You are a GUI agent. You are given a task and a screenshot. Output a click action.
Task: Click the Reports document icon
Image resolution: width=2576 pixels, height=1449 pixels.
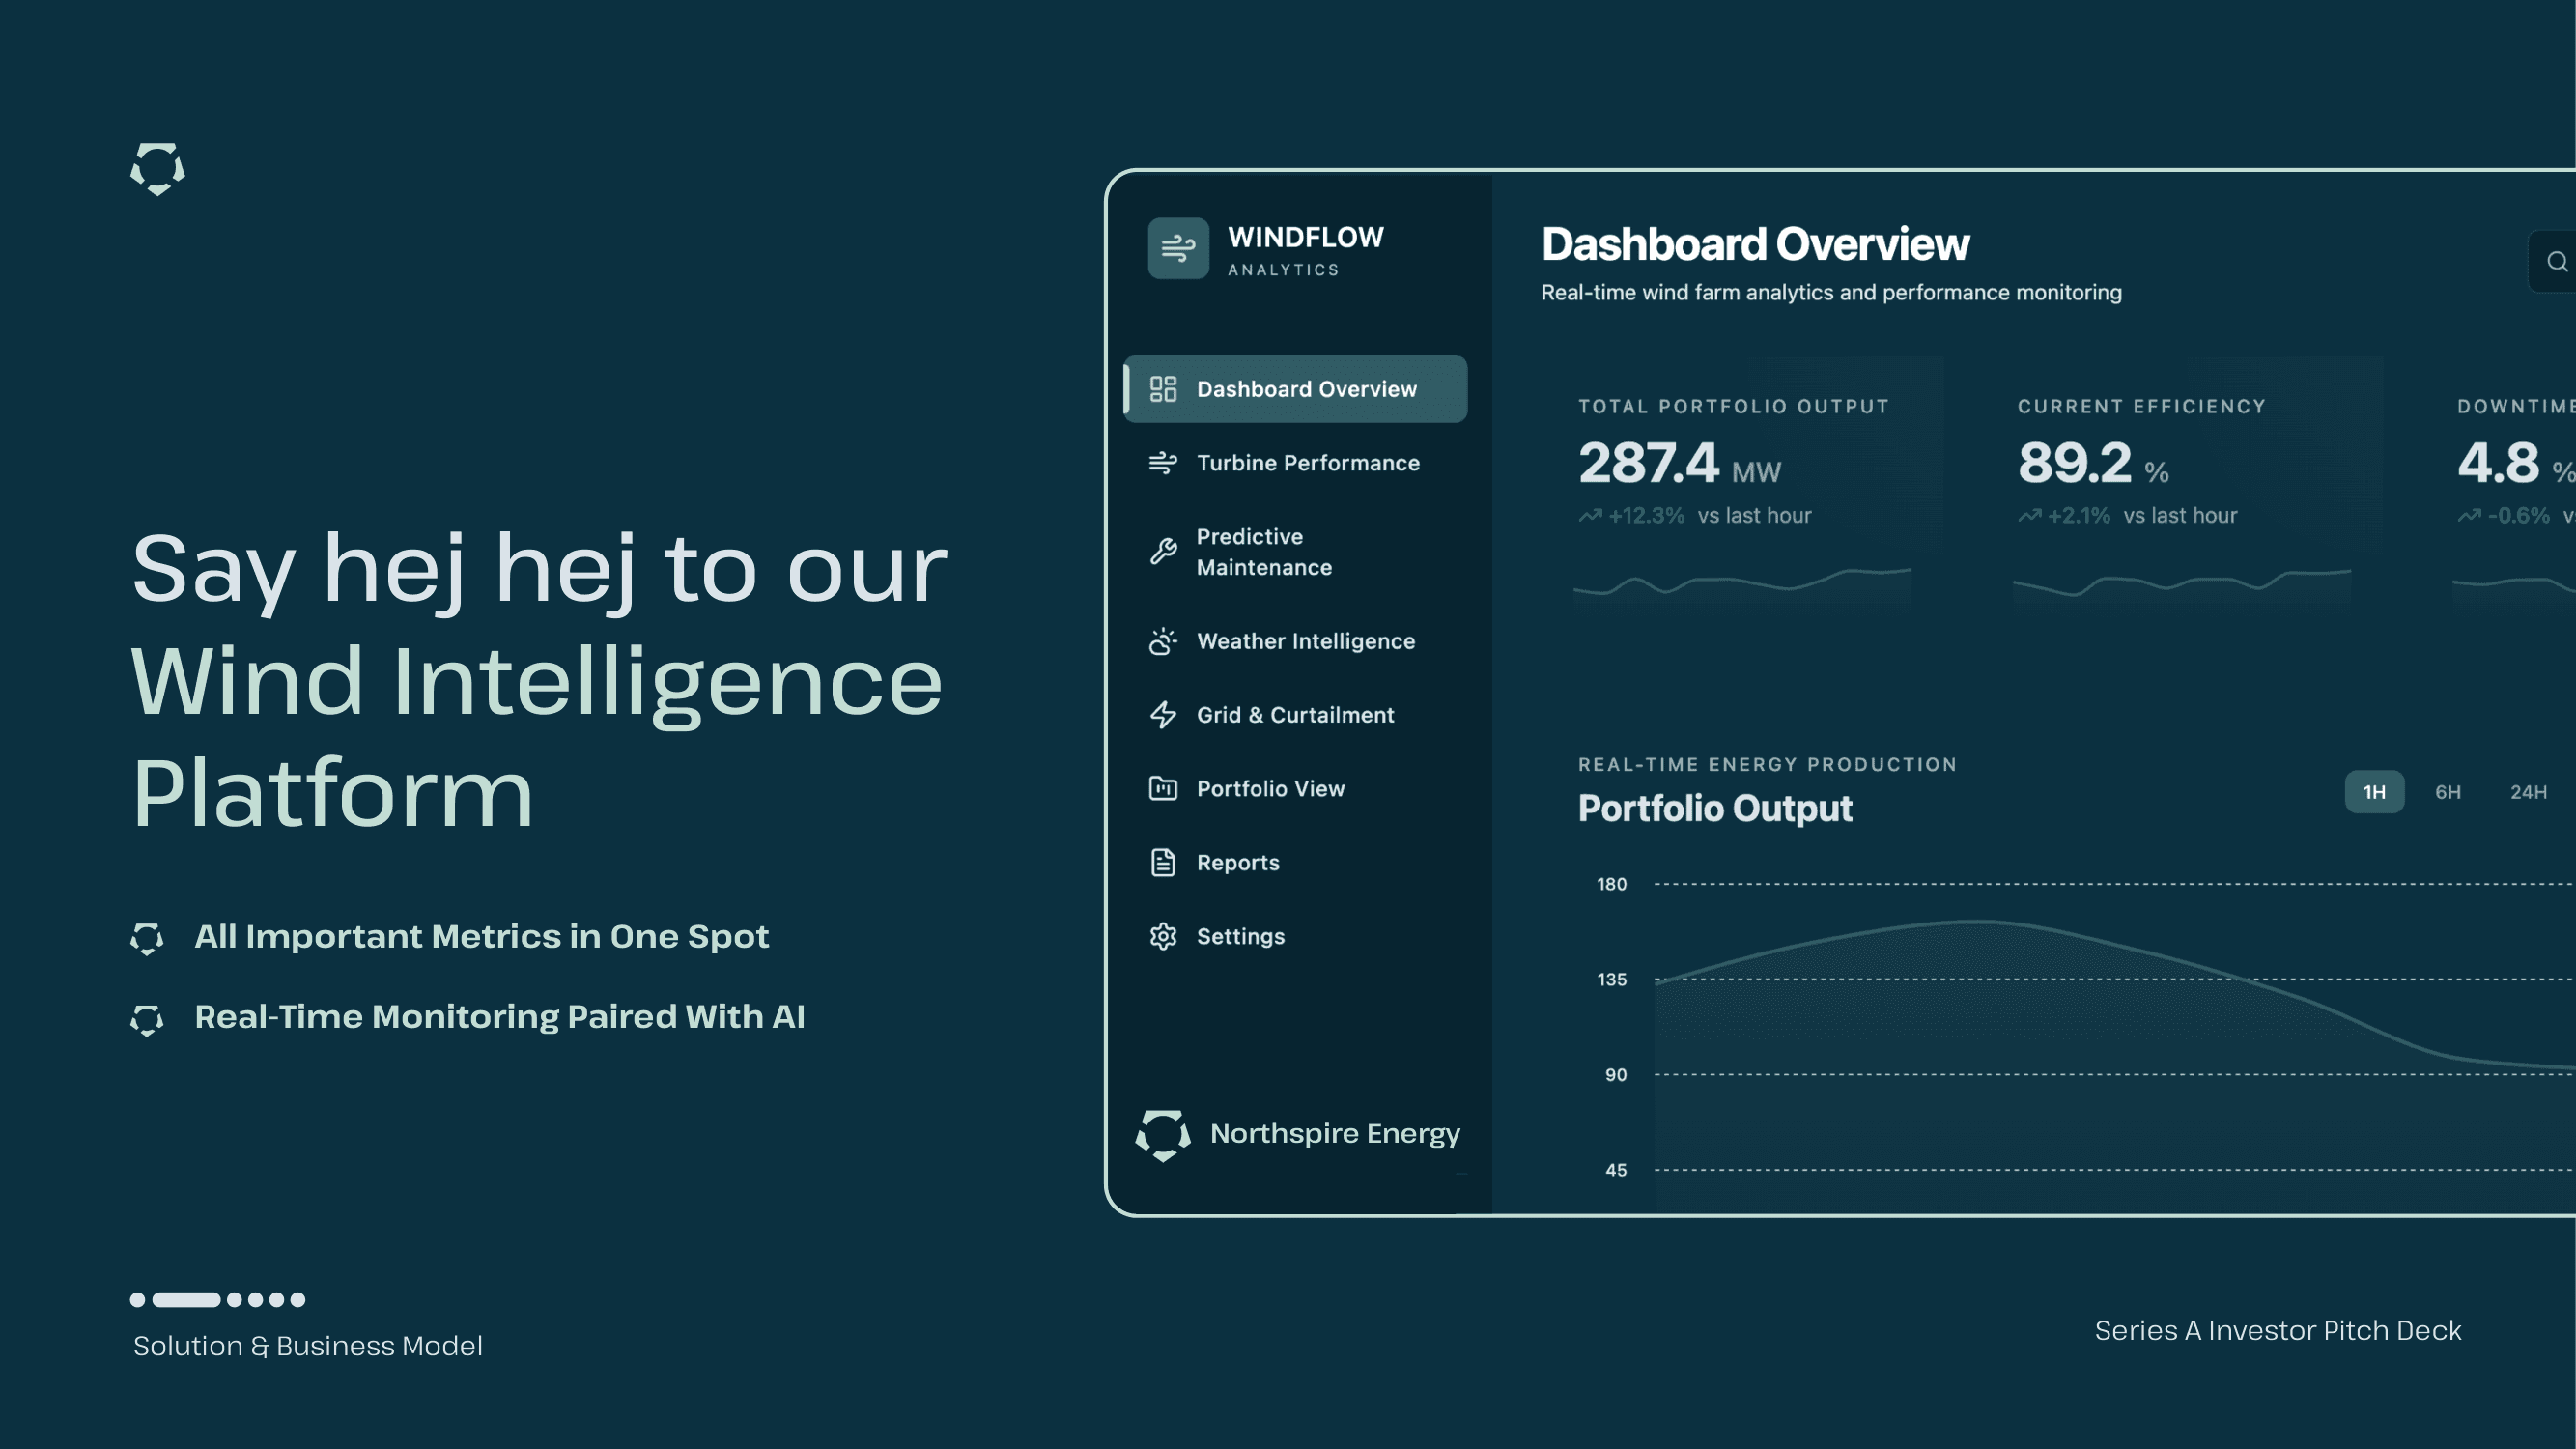point(1162,862)
